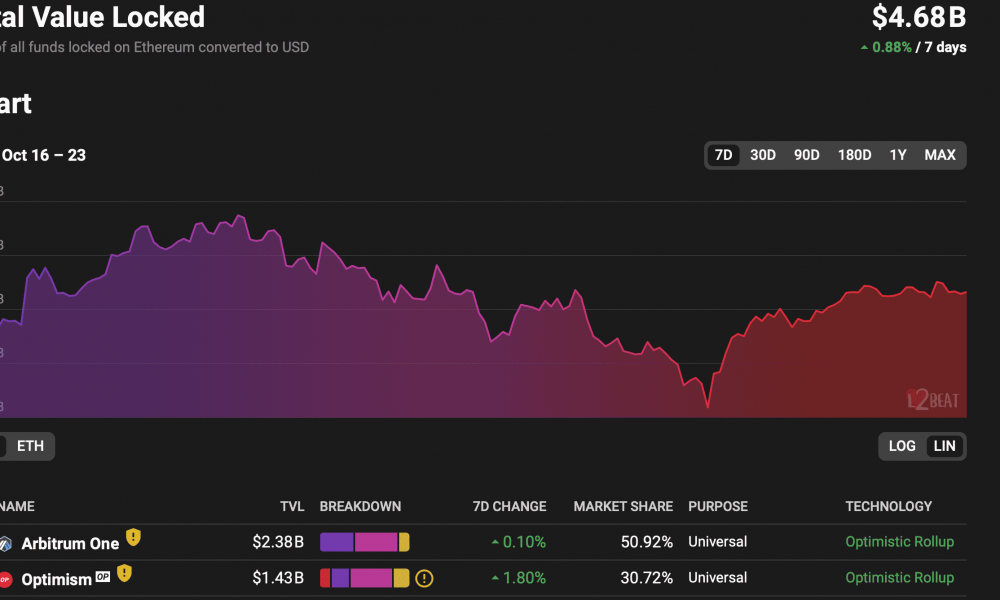Click Arbitrum One 0.10% change value

518,542
